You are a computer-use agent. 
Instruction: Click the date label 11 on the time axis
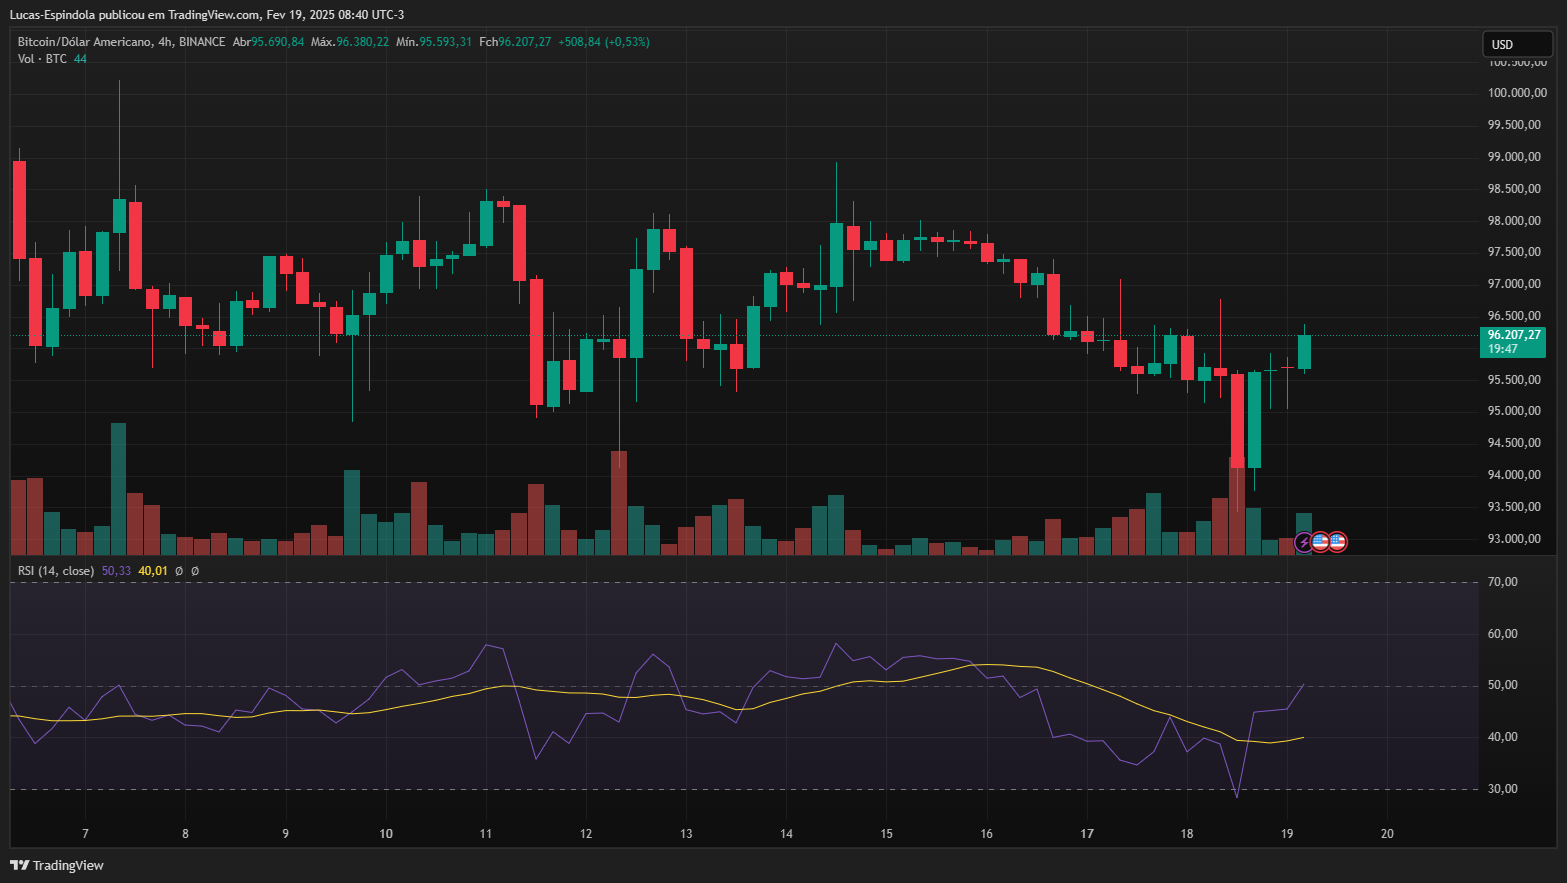[486, 834]
